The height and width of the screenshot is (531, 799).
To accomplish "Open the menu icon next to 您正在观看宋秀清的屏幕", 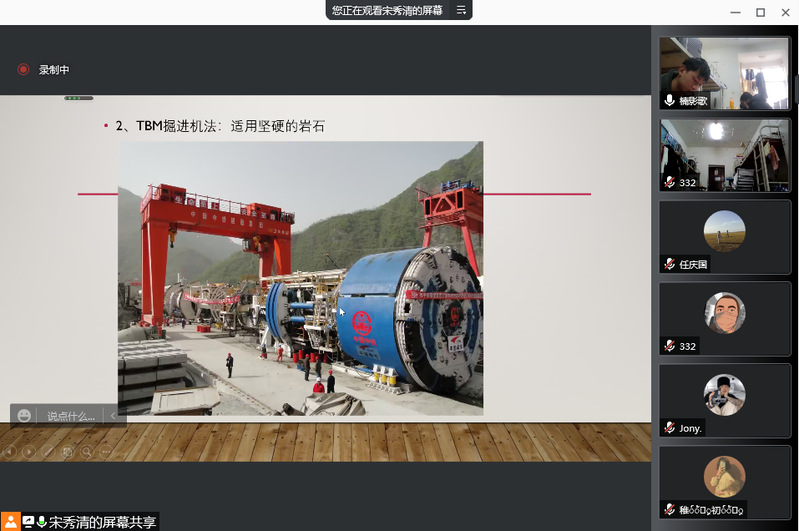I will (x=461, y=10).
